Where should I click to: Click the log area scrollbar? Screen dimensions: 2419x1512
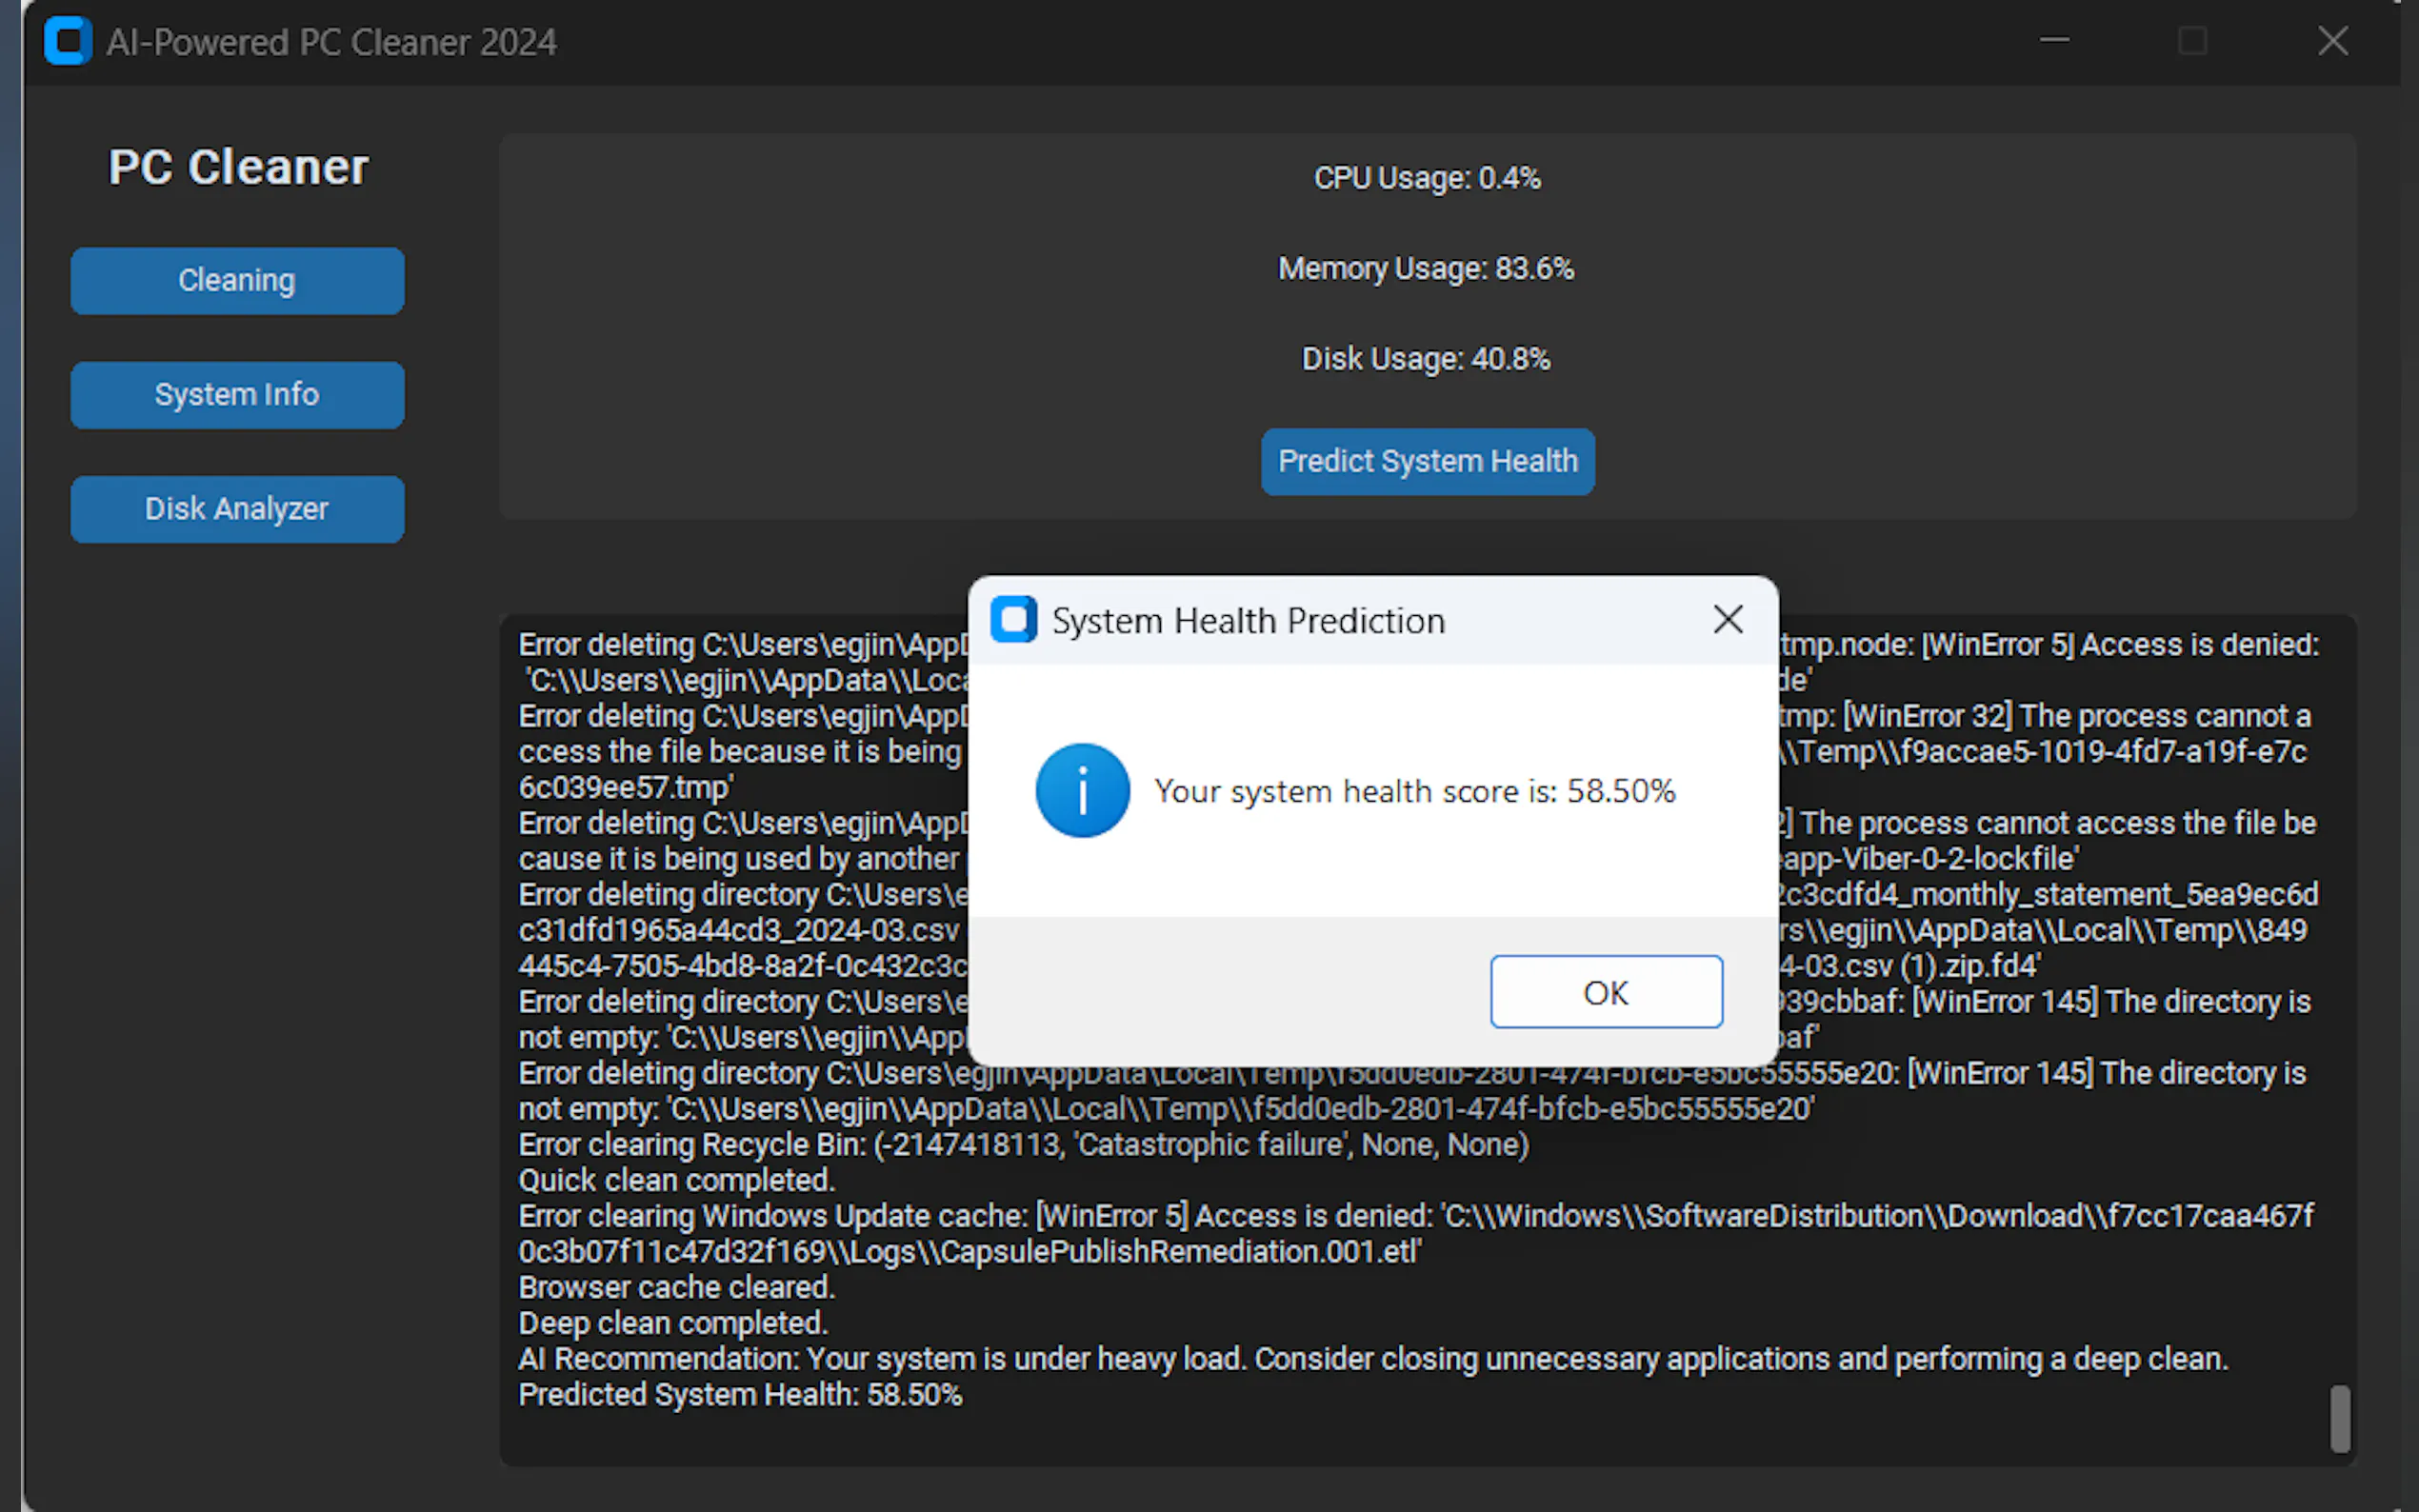[2338, 1420]
